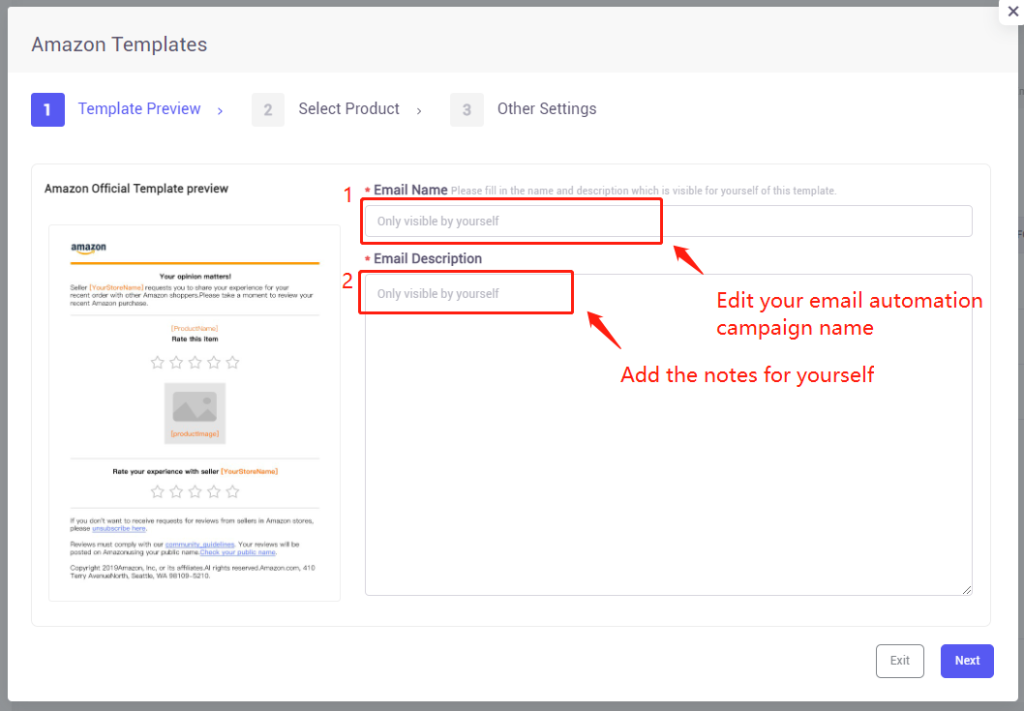The width and height of the screenshot is (1024, 711).
Task: Click the chevron after Select Product
Action: [419, 111]
